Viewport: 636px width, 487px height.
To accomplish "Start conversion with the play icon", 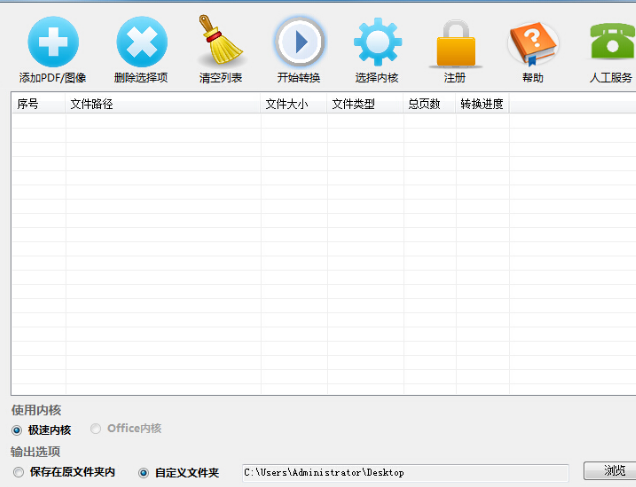I will [299, 41].
